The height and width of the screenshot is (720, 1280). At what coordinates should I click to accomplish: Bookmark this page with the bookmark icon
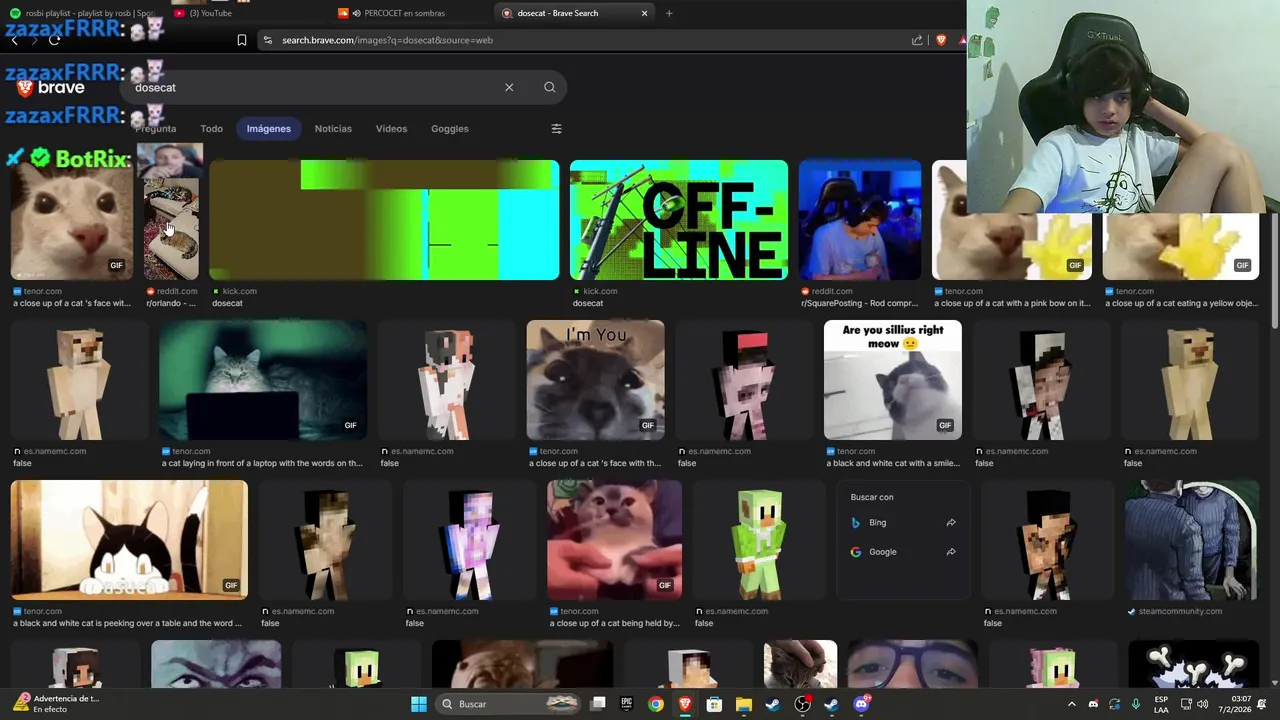241,40
